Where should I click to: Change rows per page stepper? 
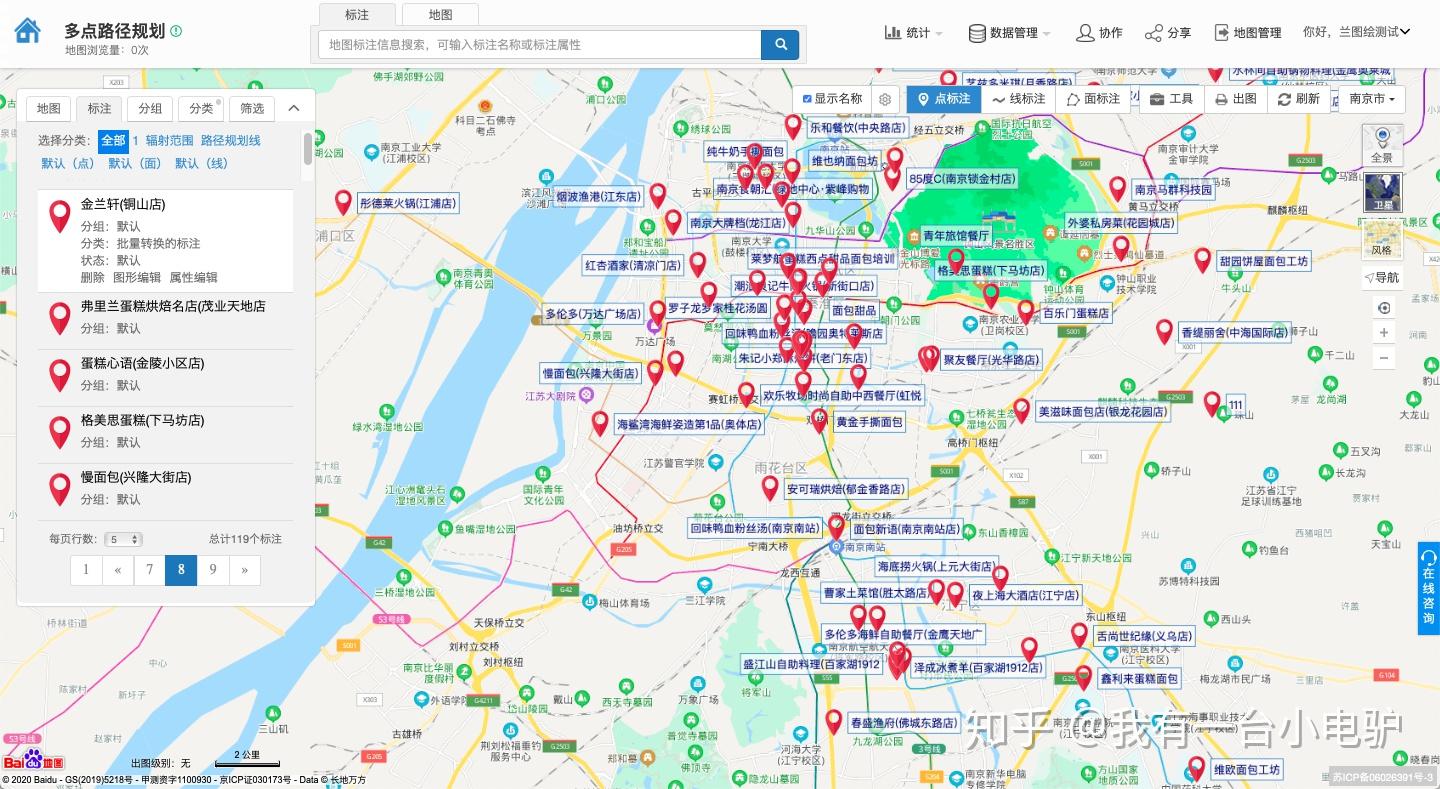coord(125,539)
